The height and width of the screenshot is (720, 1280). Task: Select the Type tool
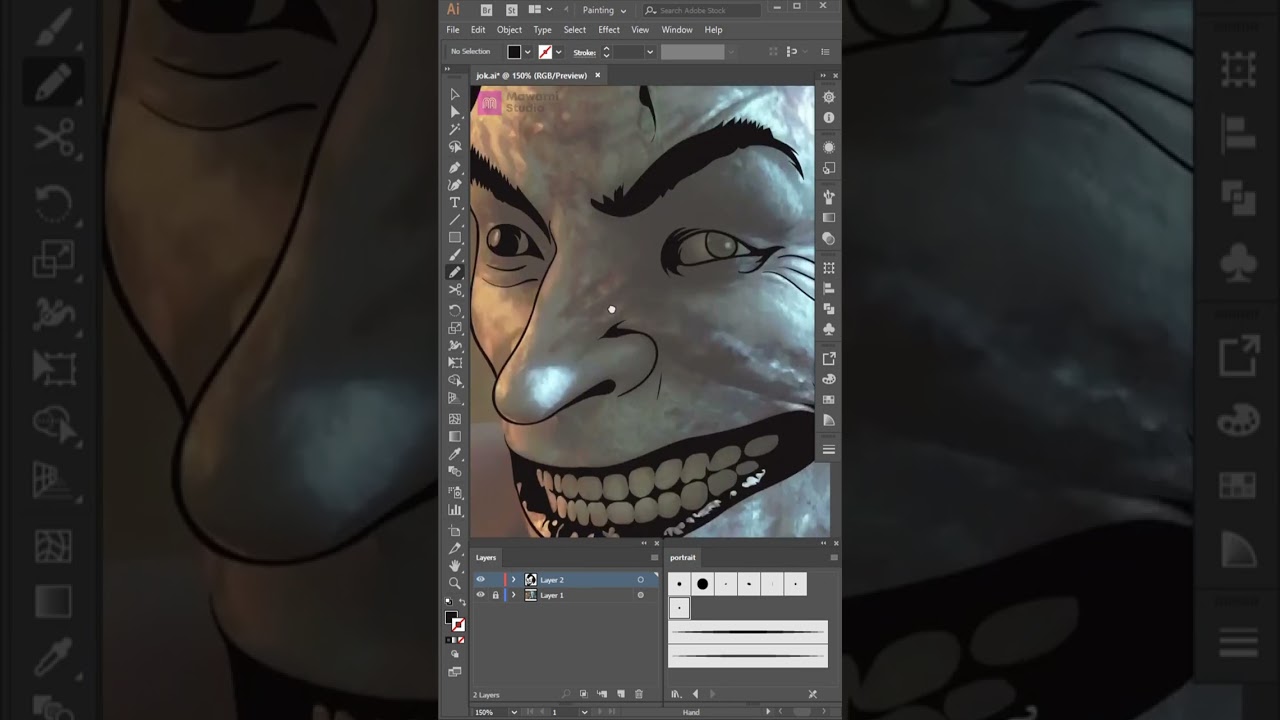point(455,202)
